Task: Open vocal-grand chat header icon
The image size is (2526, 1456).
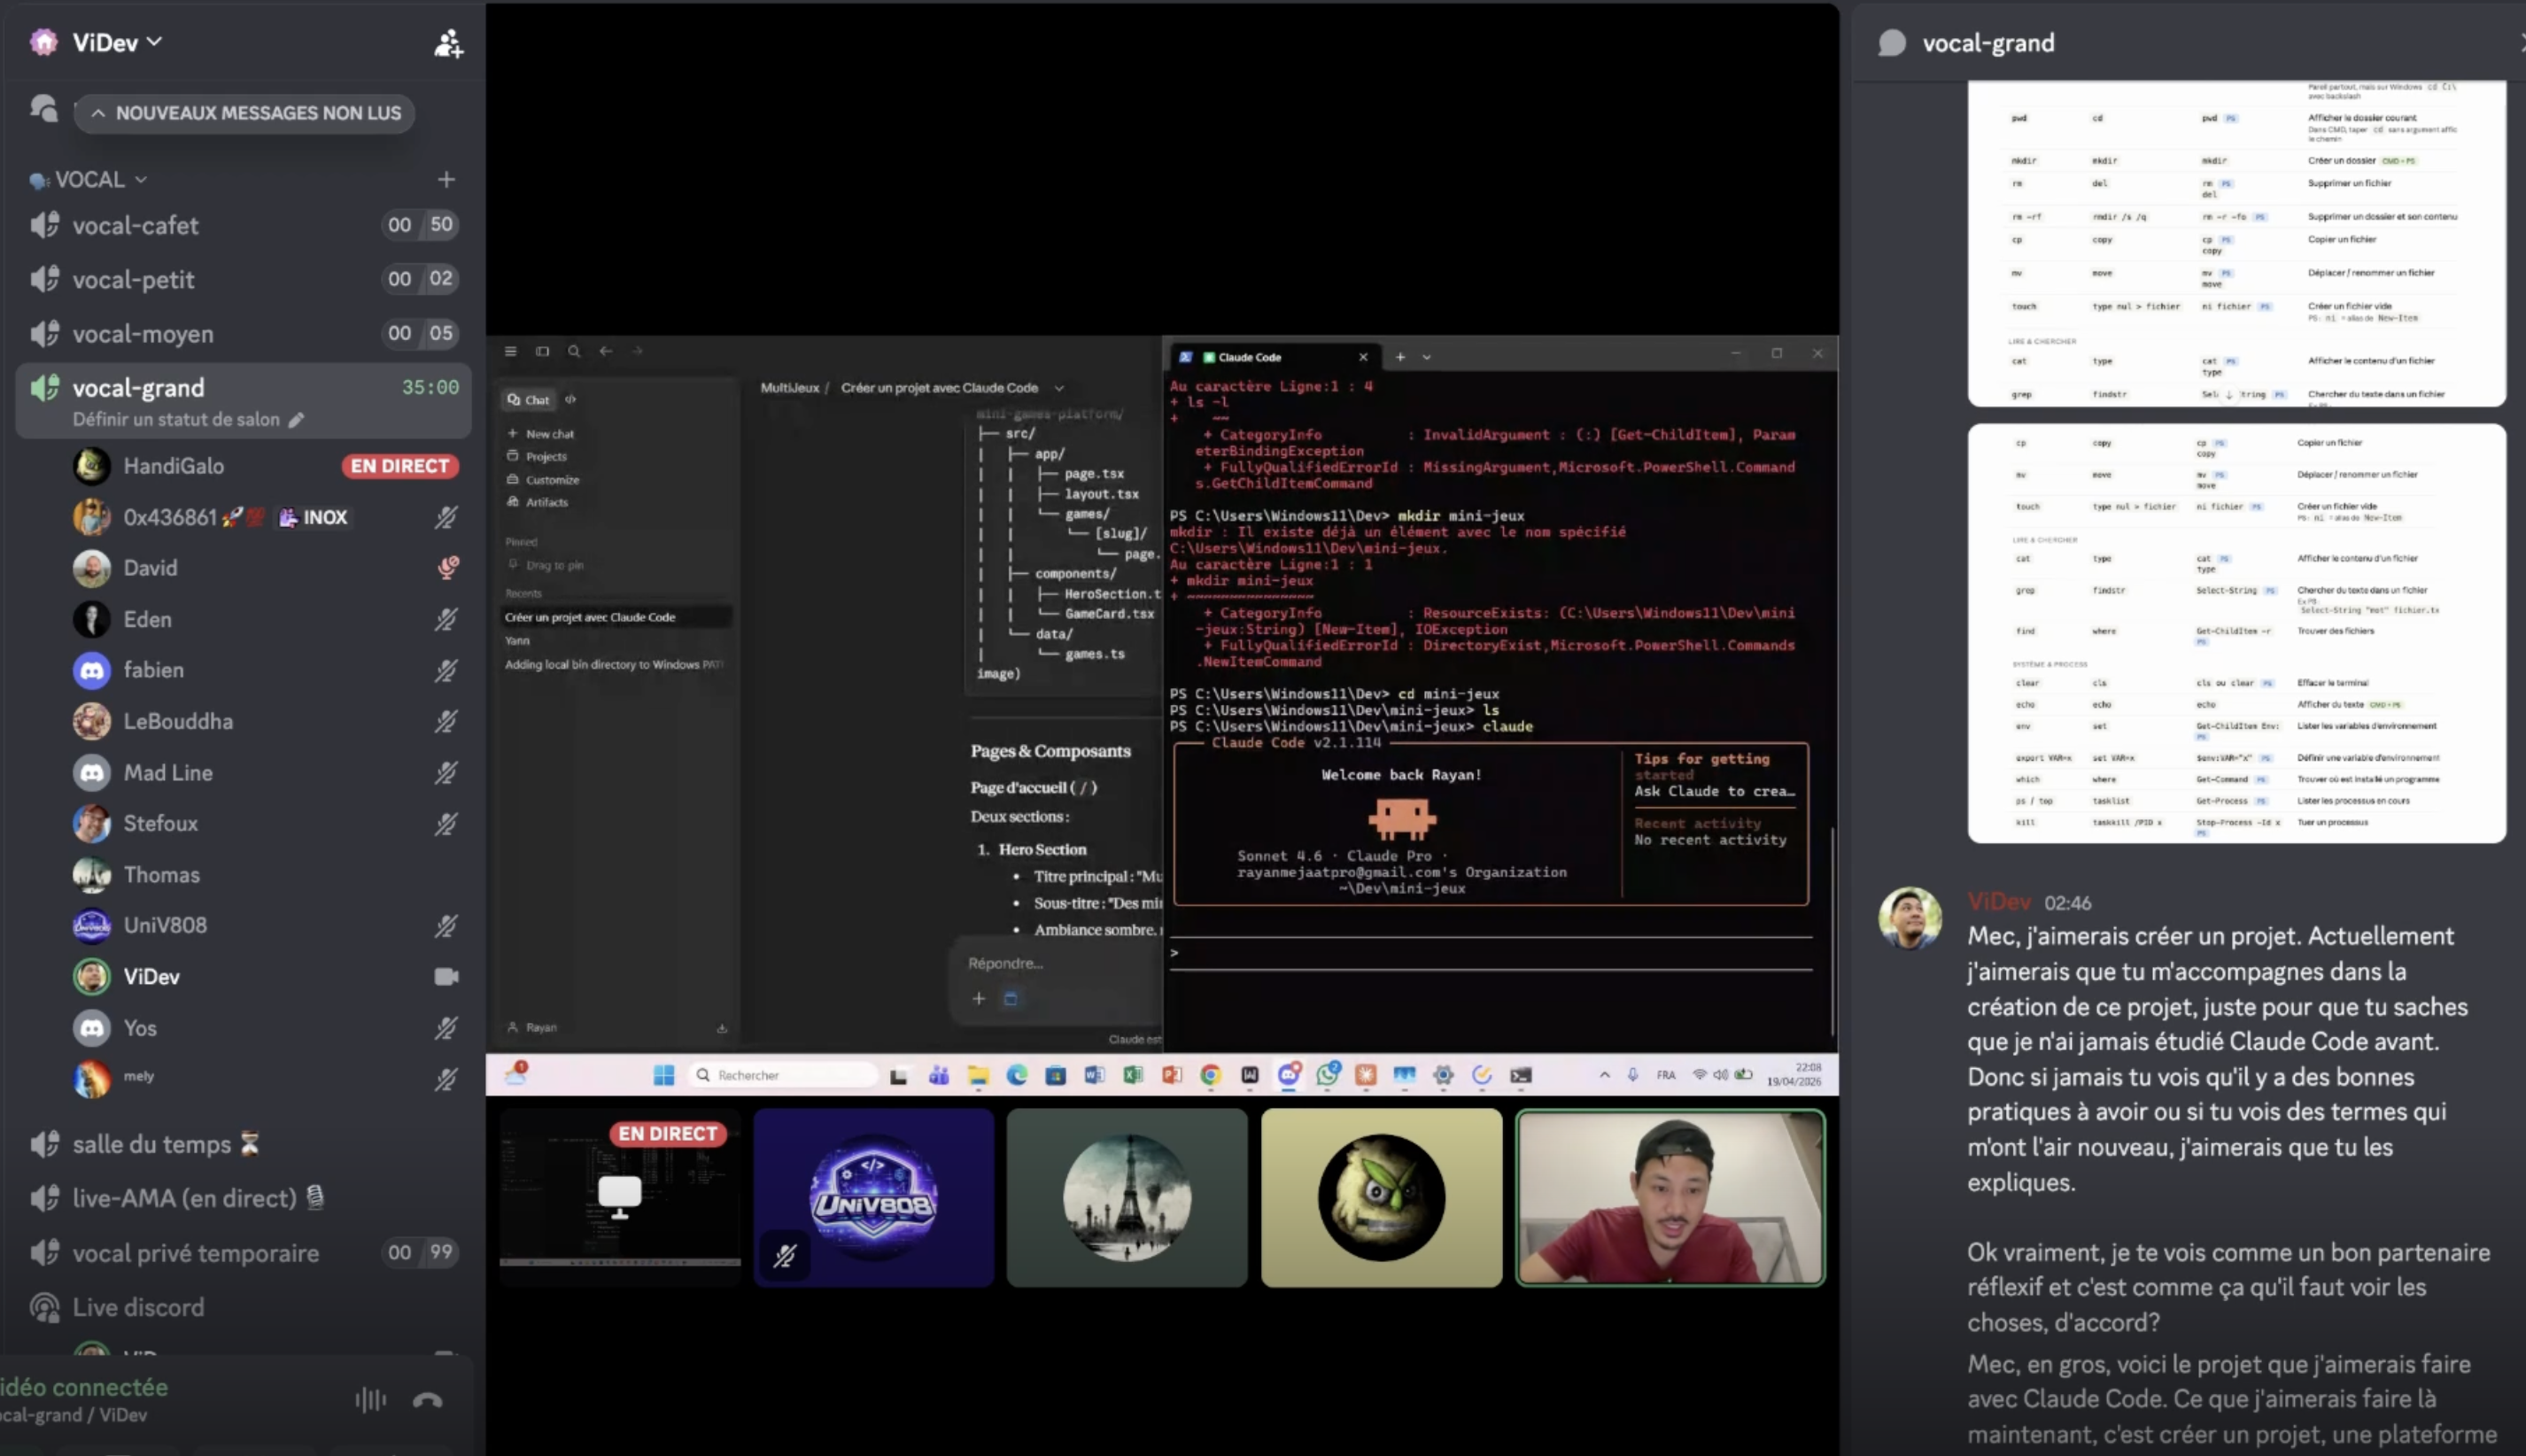Action: point(1892,43)
